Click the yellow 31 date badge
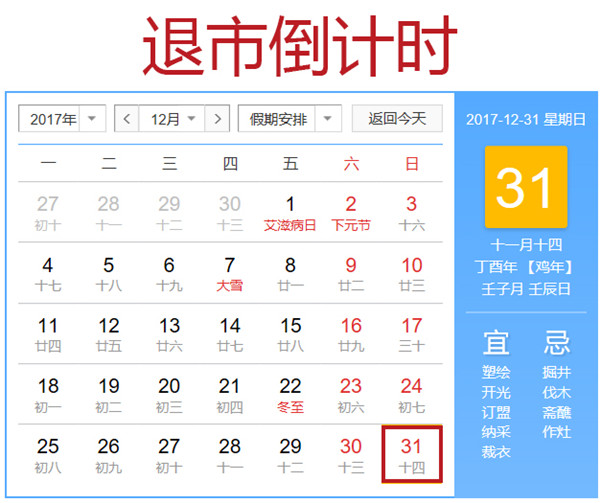The image size is (600, 503). (x=525, y=187)
